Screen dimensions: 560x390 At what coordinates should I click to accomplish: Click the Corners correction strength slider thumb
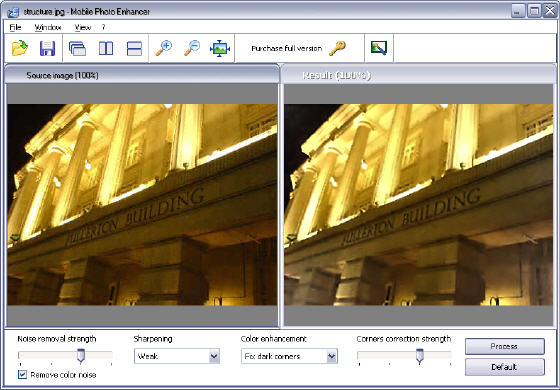[x=420, y=356]
